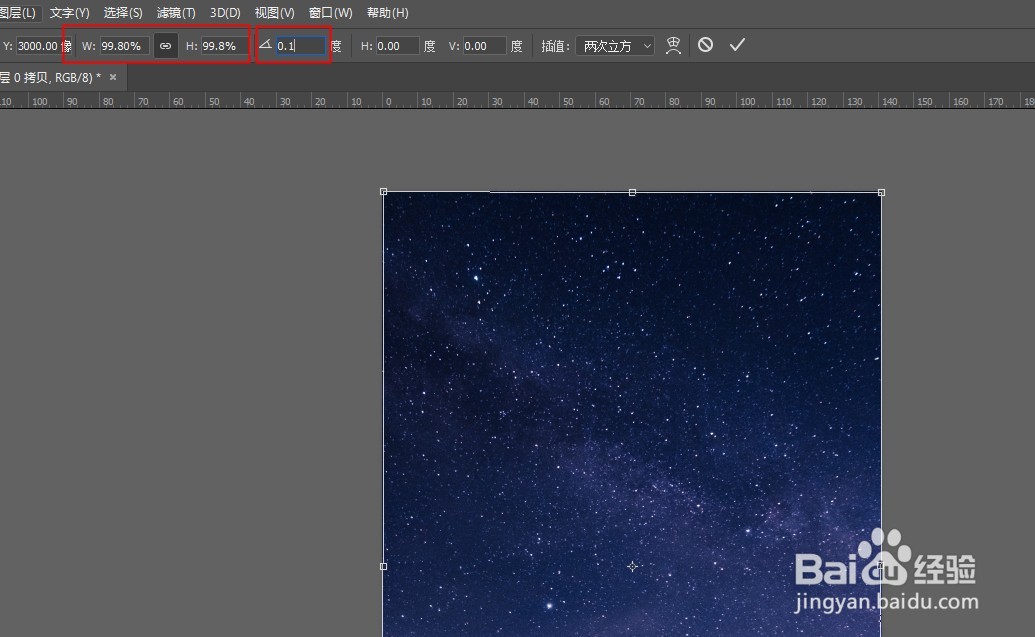Close the document tab with the x
This screenshot has height=637, width=1035.
click(113, 77)
